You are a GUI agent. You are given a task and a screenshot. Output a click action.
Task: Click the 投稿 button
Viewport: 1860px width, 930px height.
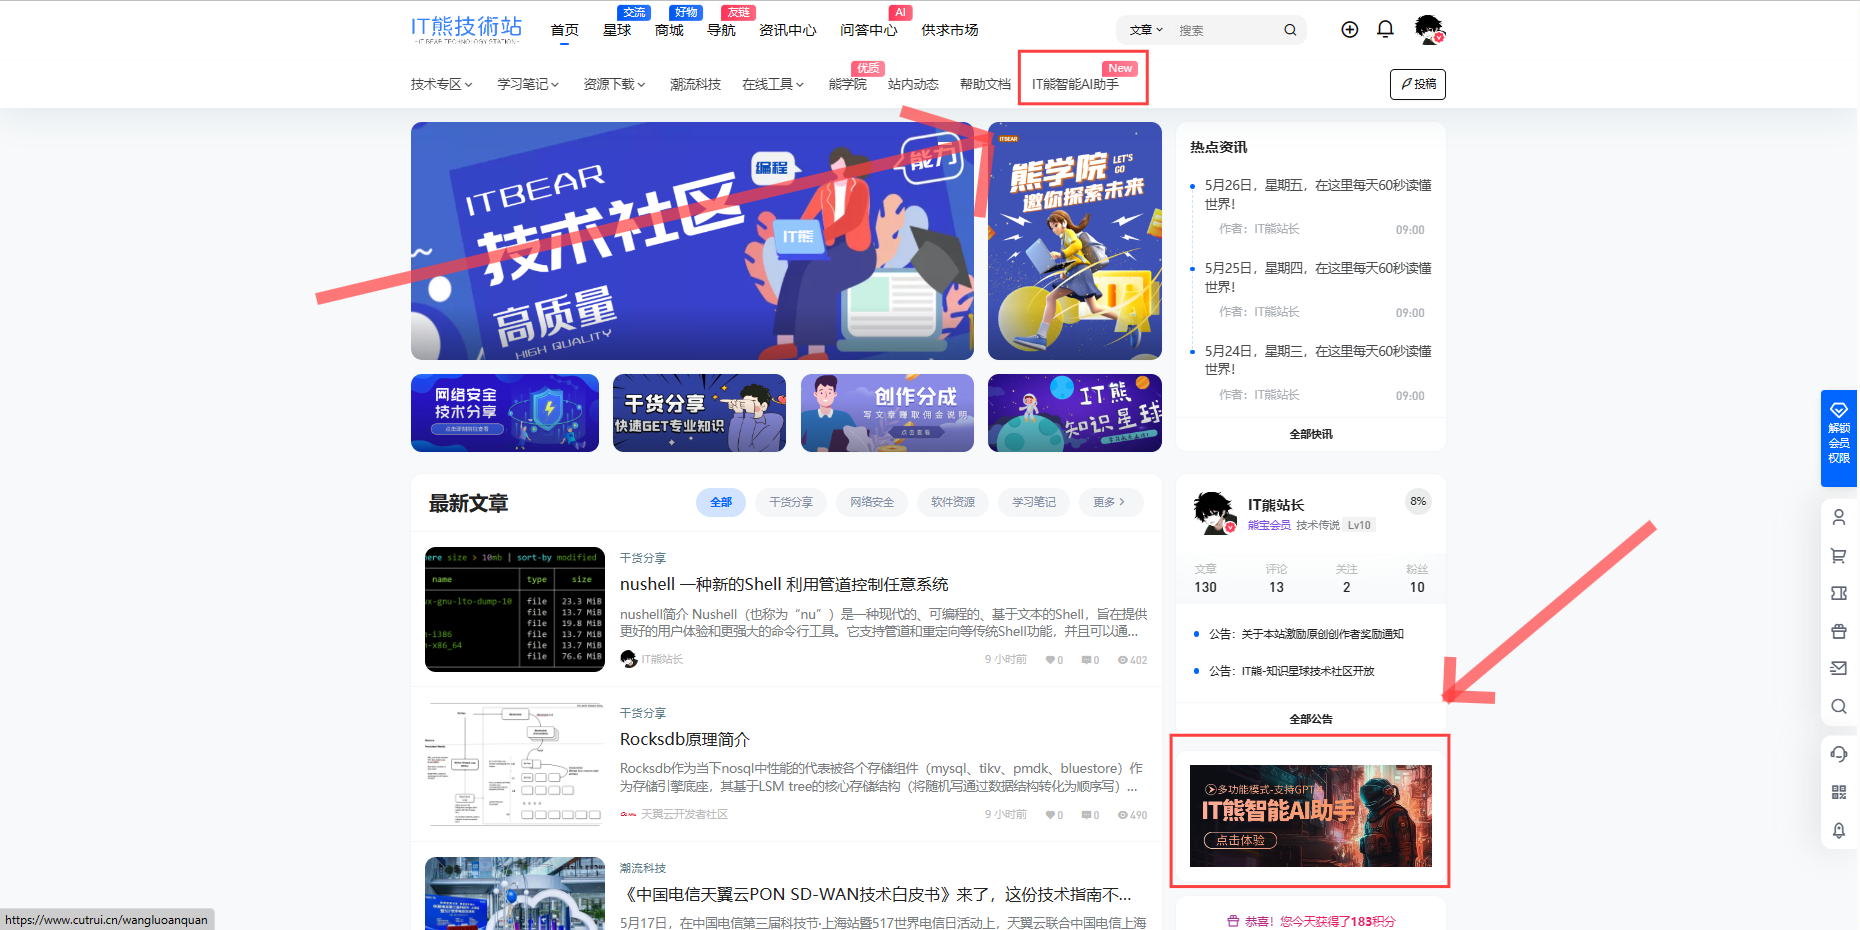1418,84
